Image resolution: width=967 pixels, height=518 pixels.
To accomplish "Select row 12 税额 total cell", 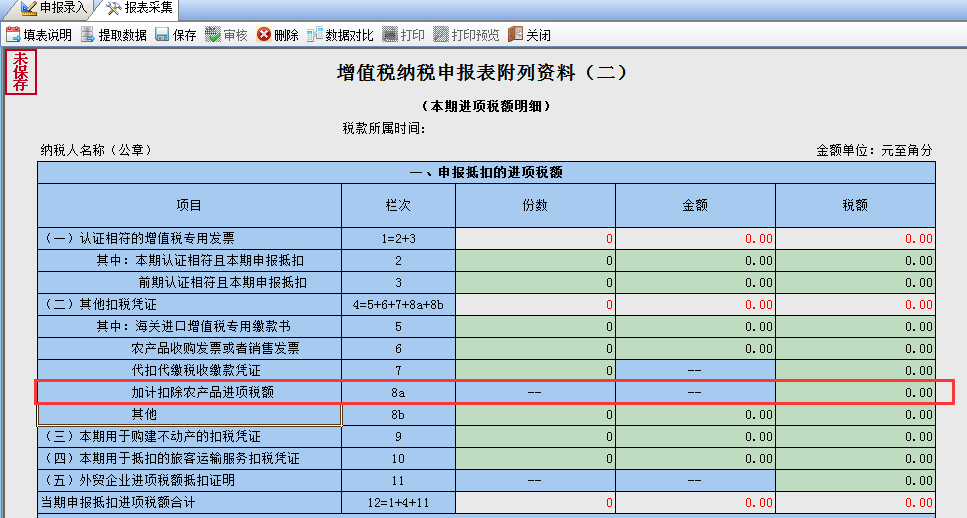I will tap(855, 503).
